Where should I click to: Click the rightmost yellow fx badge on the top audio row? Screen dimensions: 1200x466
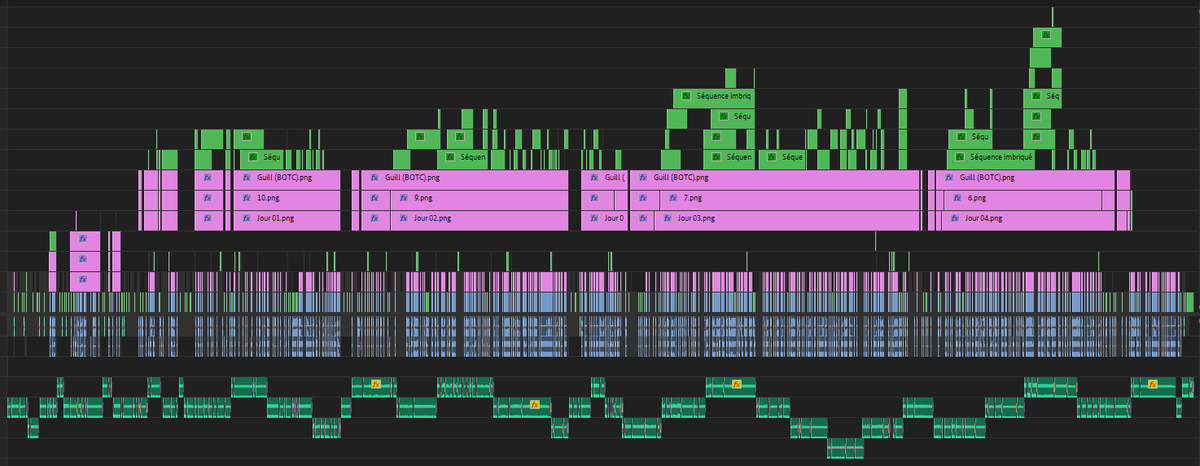click(1153, 384)
